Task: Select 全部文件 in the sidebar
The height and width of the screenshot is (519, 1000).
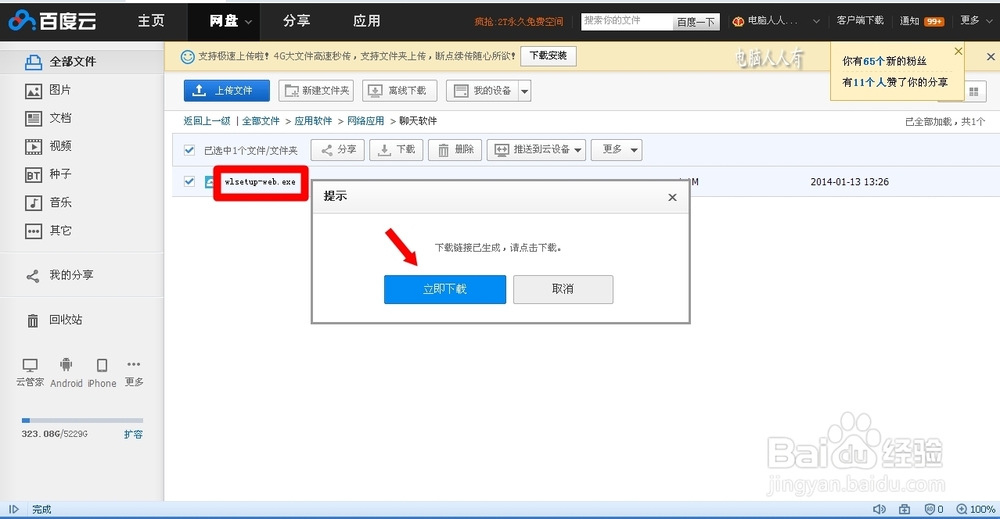Action: point(82,61)
